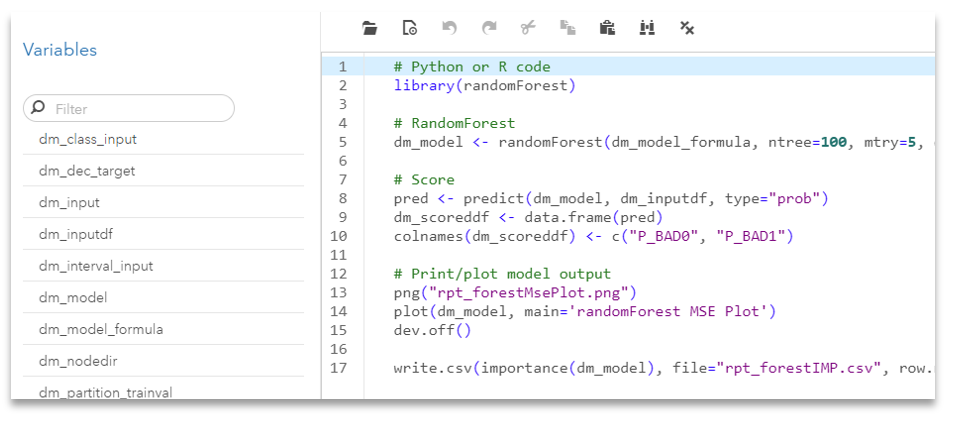The height and width of the screenshot is (425, 963).
Task: Click the Paste clipboard icon
Action: [x=607, y=28]
